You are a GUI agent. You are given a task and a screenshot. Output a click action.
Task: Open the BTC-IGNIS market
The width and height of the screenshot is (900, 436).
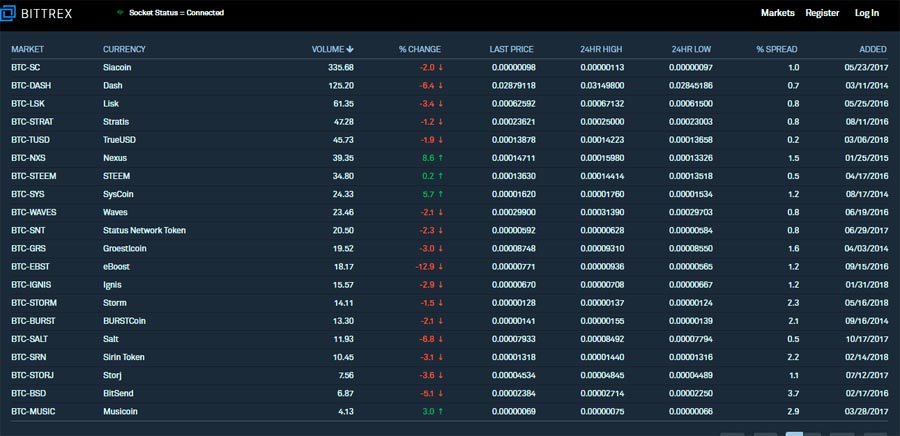[x=32, y=285]
